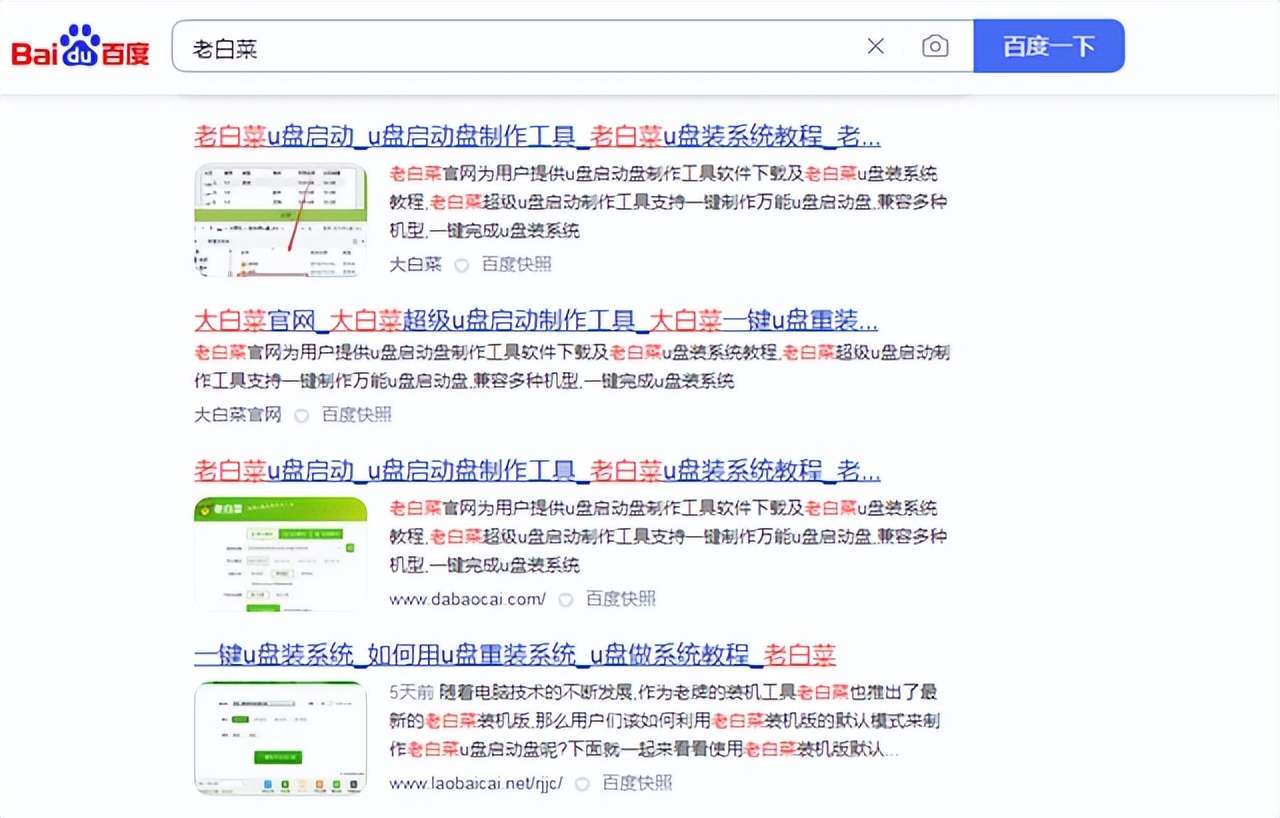This screenshot has width=1280, height=818.
Task: Clear the search box using the X icon
Action: [875, 46]
